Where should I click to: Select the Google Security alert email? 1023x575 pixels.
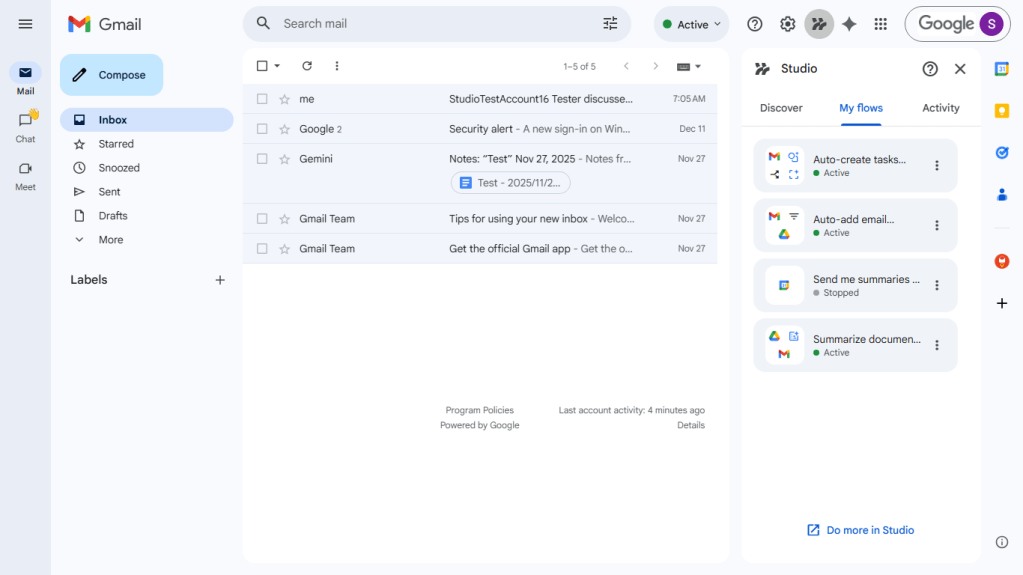point(262,129)
